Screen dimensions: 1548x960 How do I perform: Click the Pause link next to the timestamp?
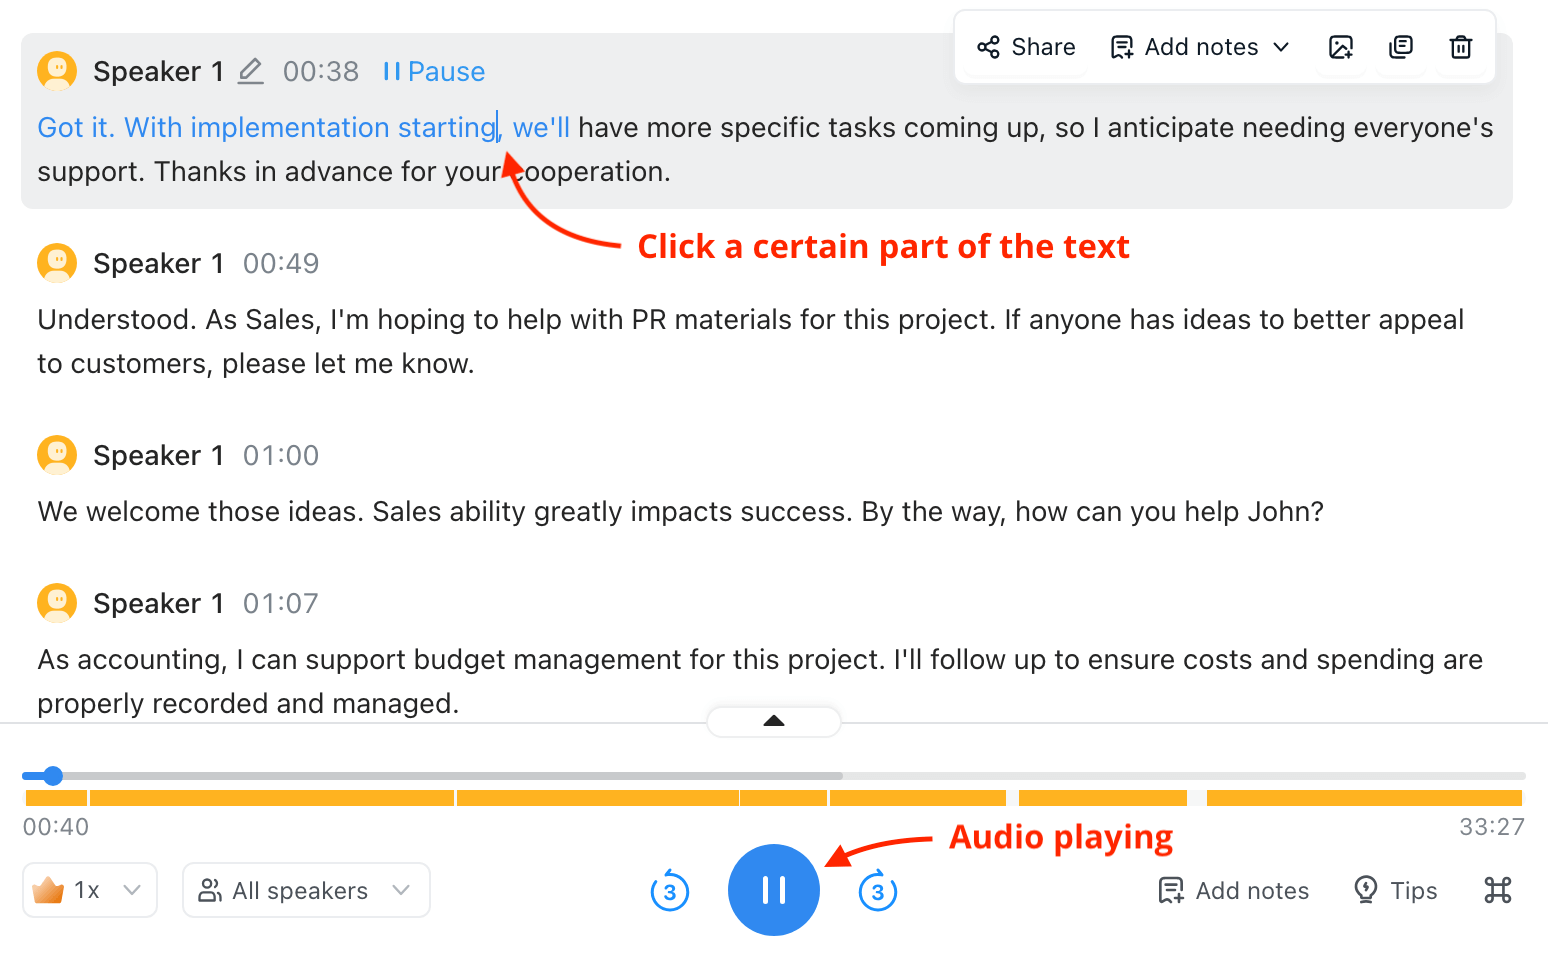point(433,71)
